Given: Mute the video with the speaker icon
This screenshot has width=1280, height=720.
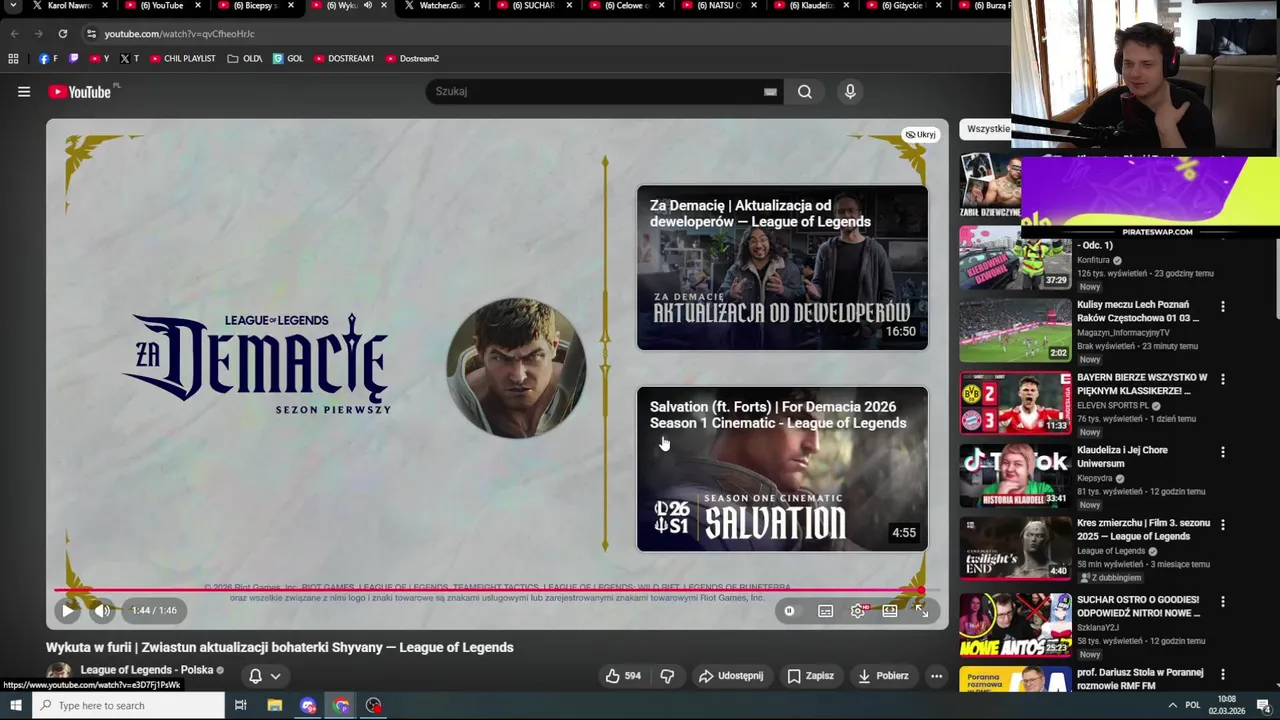Looking at the screenshot, I should click(102, 610).
